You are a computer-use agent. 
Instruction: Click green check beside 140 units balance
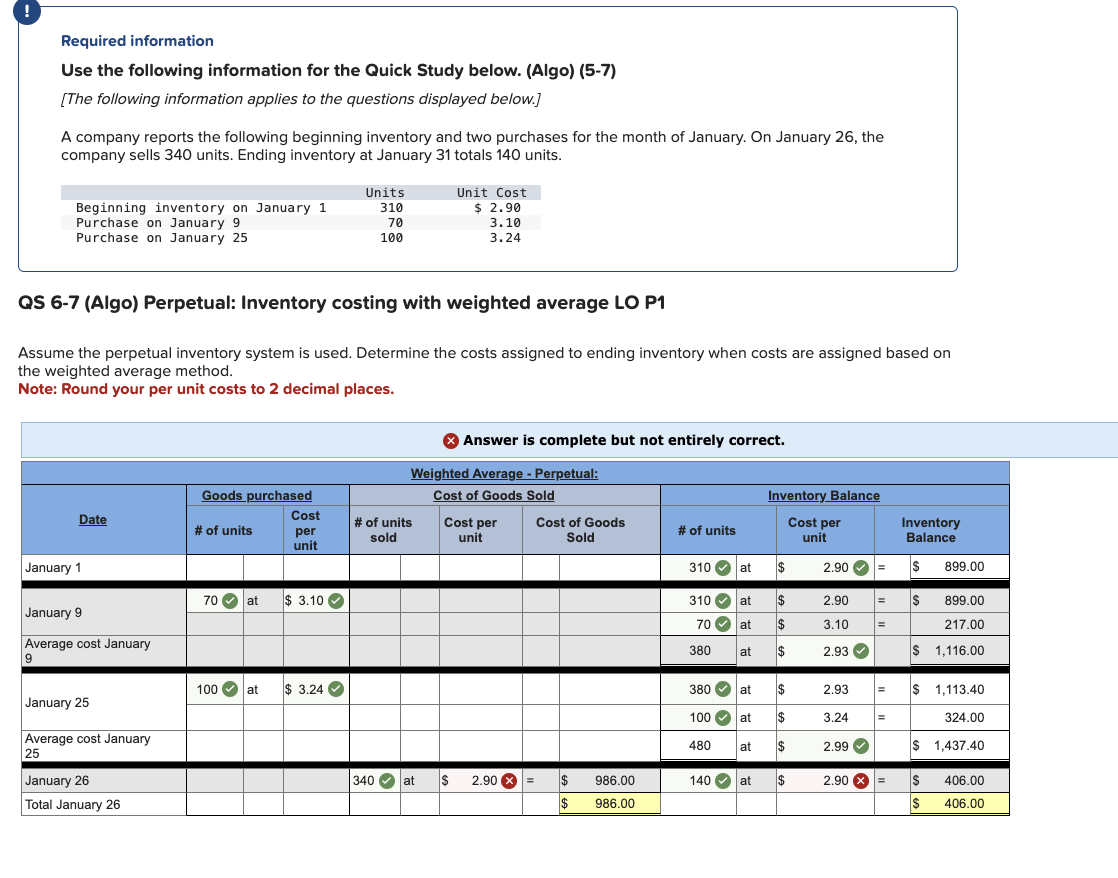coord(723,781)
